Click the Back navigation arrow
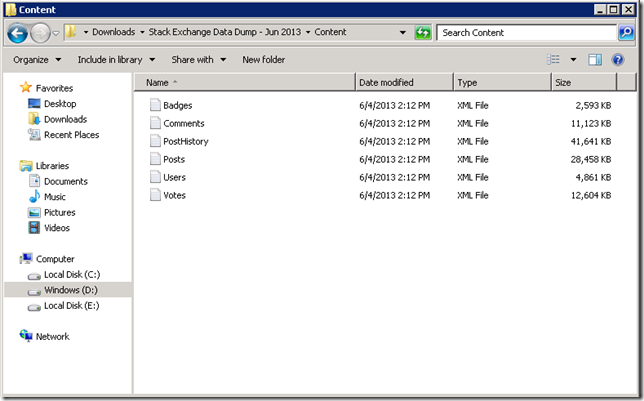 (17, 33)
